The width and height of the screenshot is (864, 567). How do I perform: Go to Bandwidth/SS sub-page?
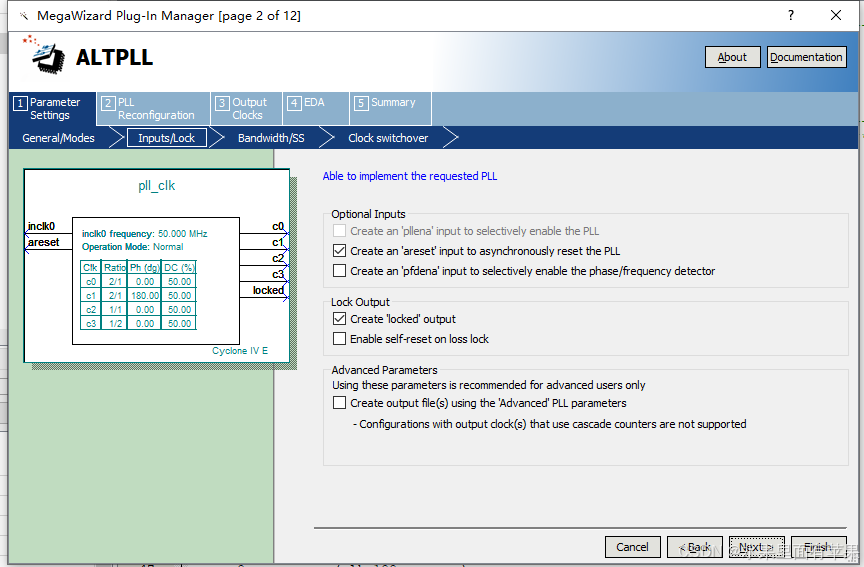click(x=271, y=138)
